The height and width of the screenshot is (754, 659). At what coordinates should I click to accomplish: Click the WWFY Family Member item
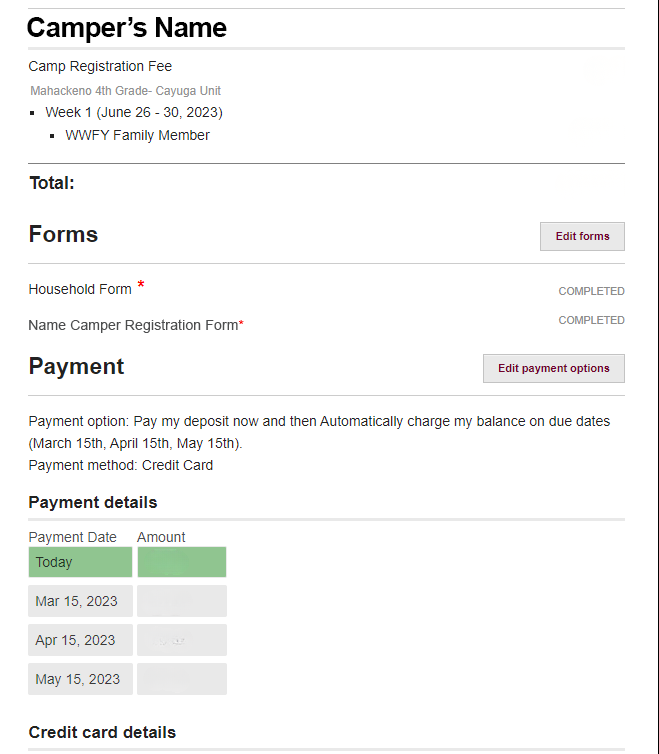[x=138, y=135]
